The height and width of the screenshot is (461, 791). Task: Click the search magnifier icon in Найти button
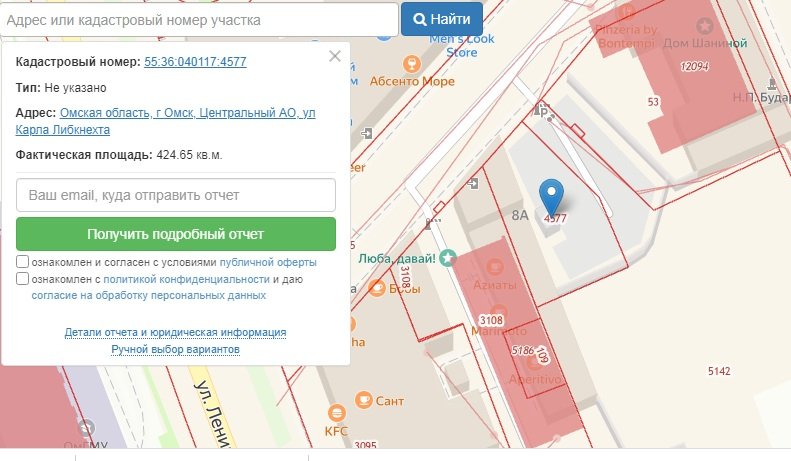419,20
